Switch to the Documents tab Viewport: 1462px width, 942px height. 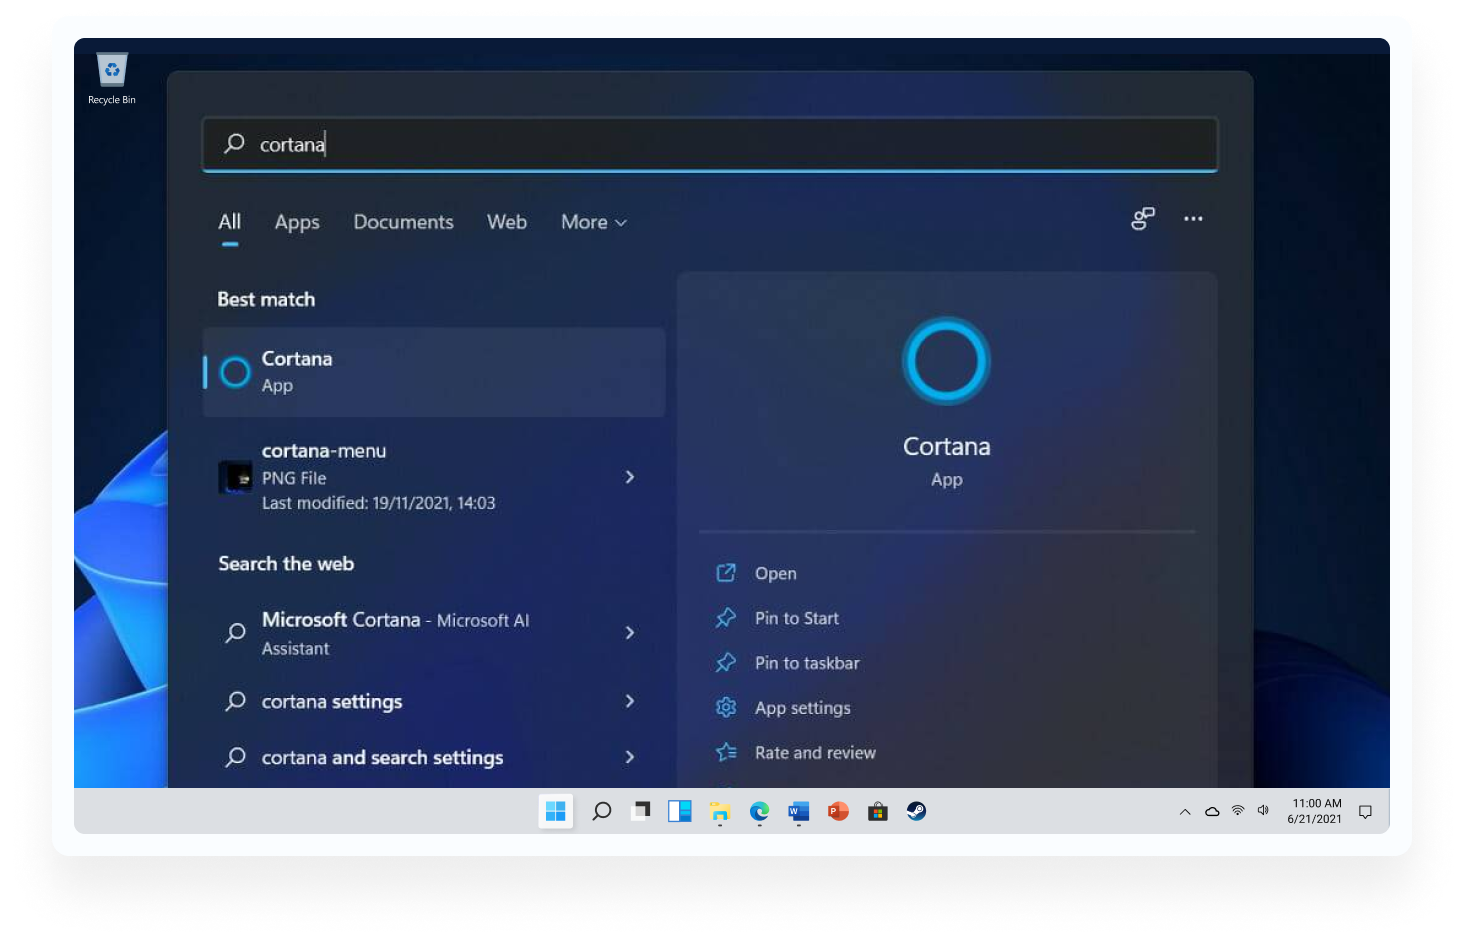coord(403,222)
